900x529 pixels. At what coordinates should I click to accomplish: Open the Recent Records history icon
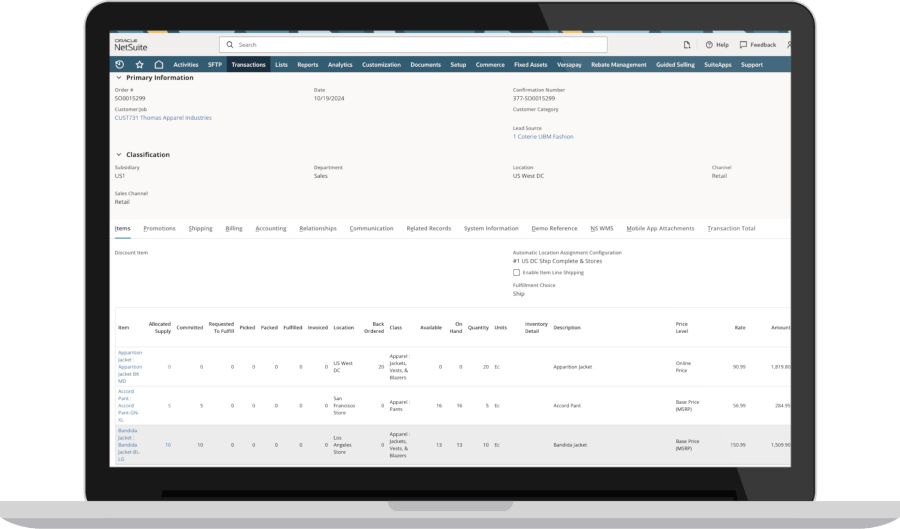(x=119, y=65)
